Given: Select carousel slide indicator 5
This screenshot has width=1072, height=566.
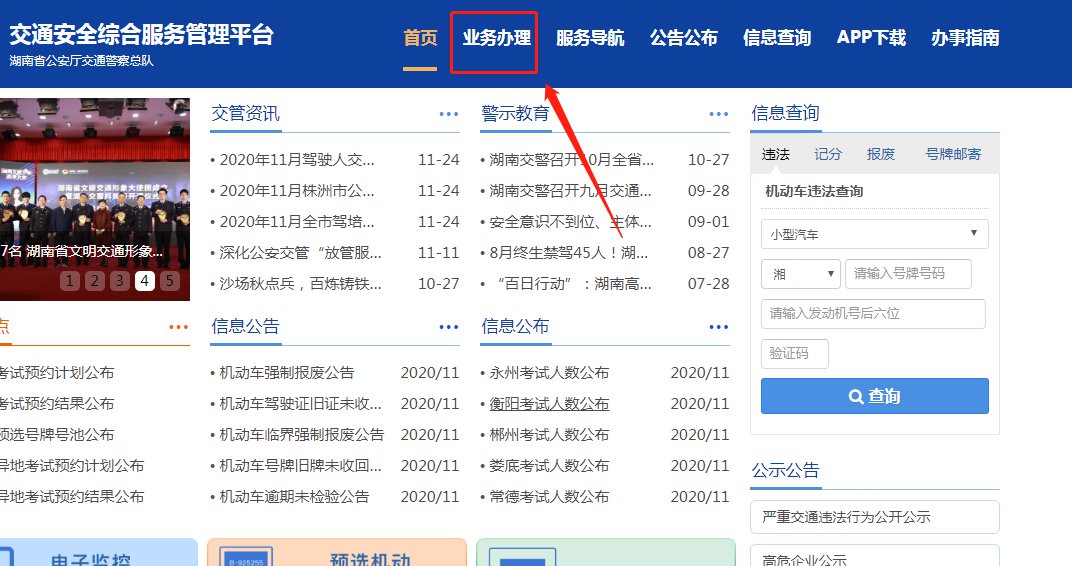Looking at the screenshot, I should click(x=170, y=281).
